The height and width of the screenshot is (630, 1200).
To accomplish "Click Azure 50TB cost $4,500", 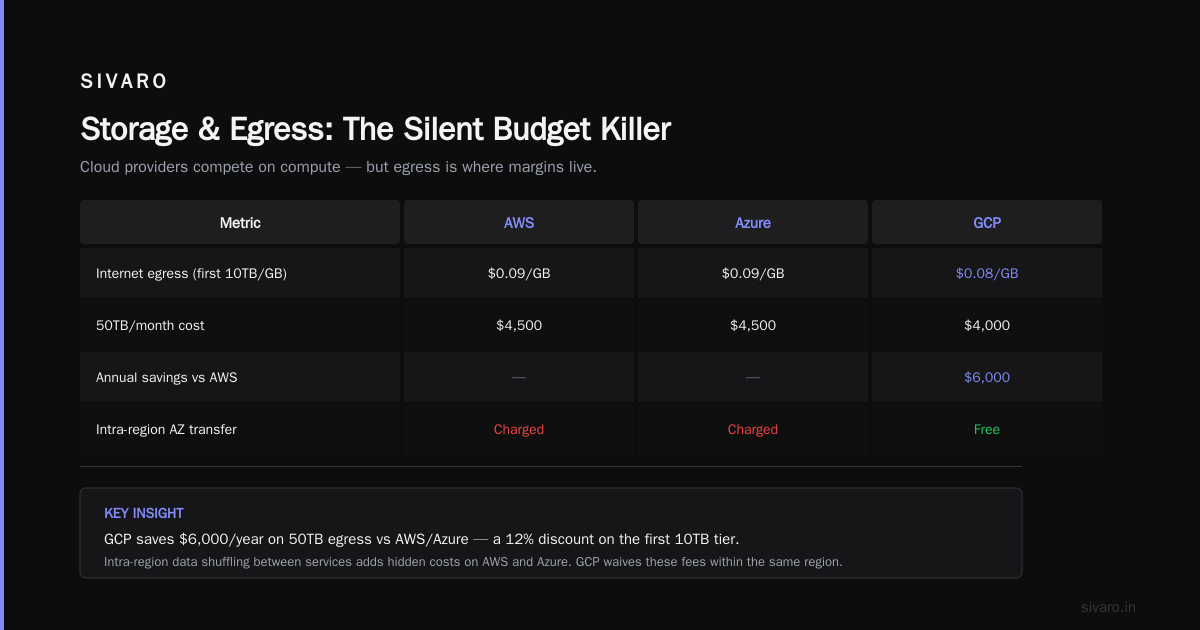I will click(x=753, y=325).
